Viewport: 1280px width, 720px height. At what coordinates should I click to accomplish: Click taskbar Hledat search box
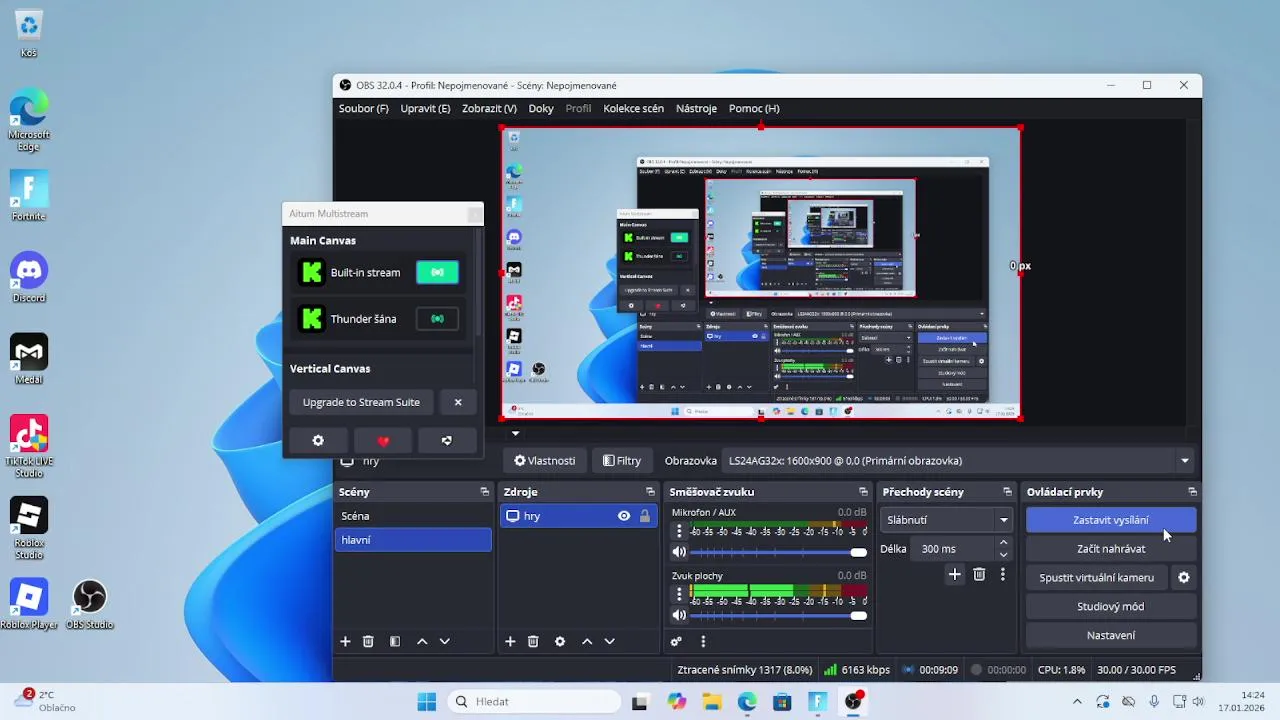pyautogui.click(x=533, y=702)
